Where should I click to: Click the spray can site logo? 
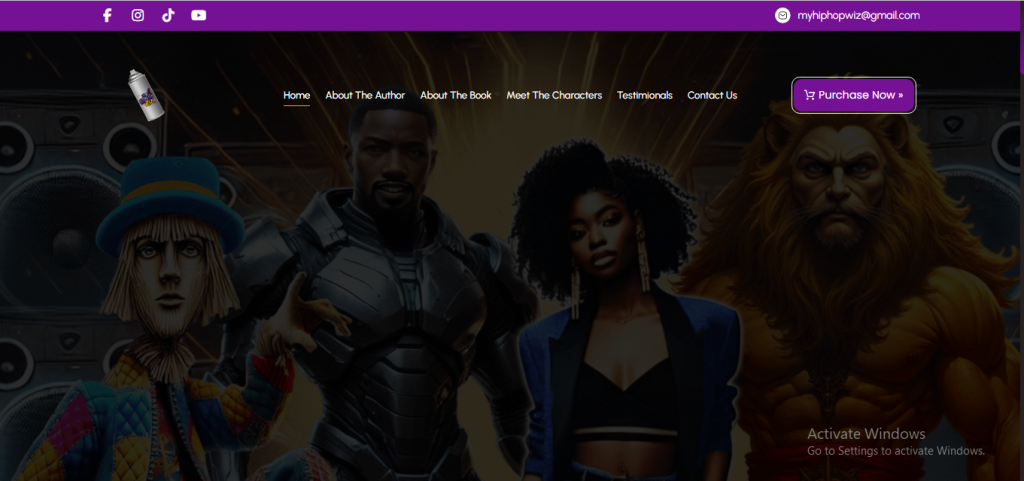click(x=146, y=96)
